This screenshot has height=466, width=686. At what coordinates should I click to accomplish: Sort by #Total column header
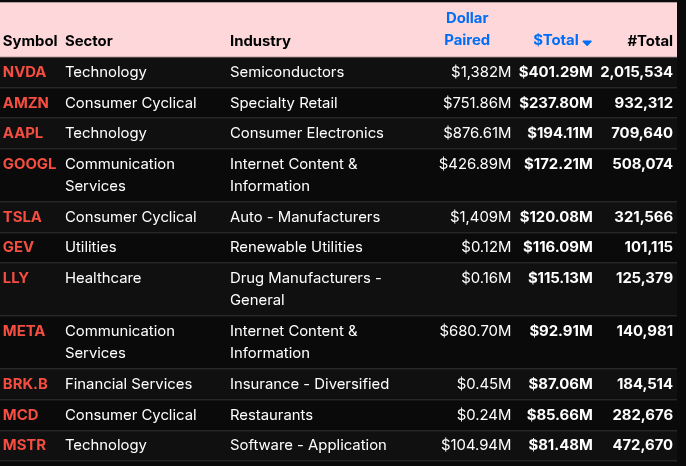[x=649, y=41]
